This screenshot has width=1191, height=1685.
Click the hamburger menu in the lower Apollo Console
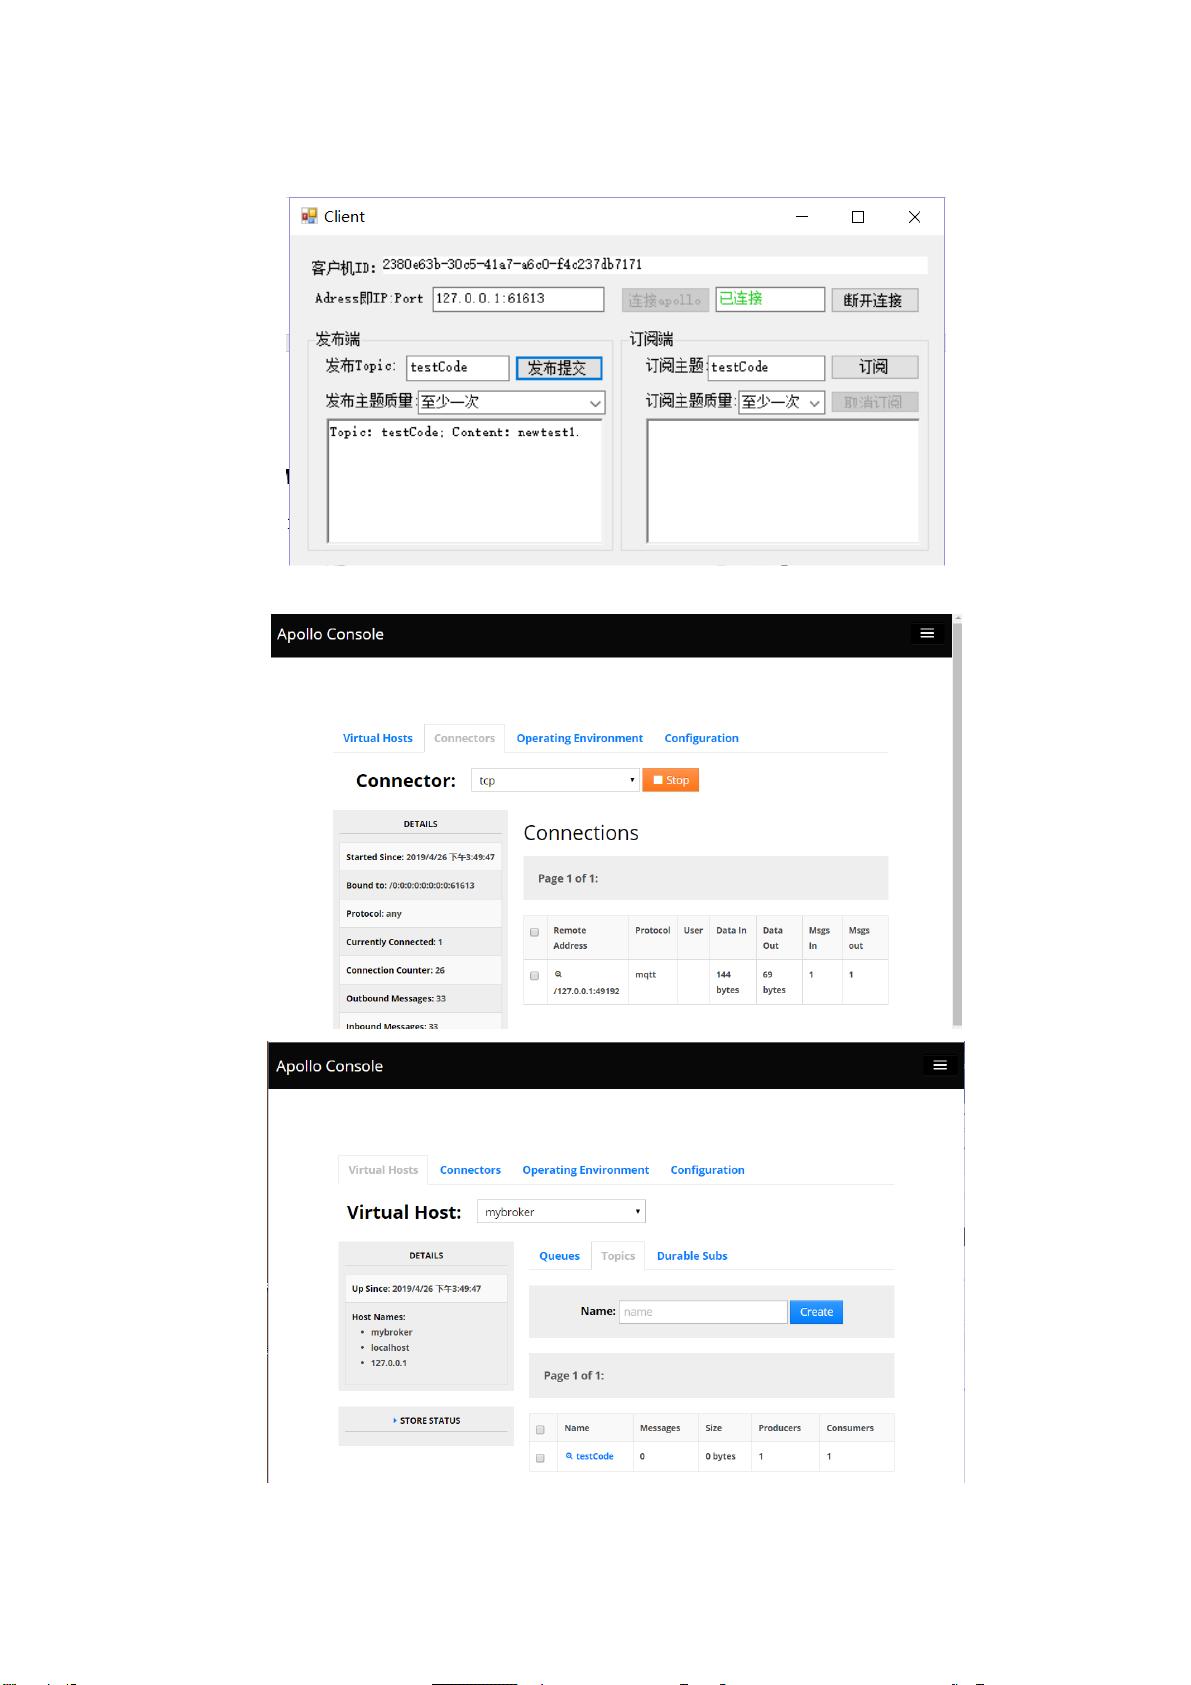[x=939, y=1065]
